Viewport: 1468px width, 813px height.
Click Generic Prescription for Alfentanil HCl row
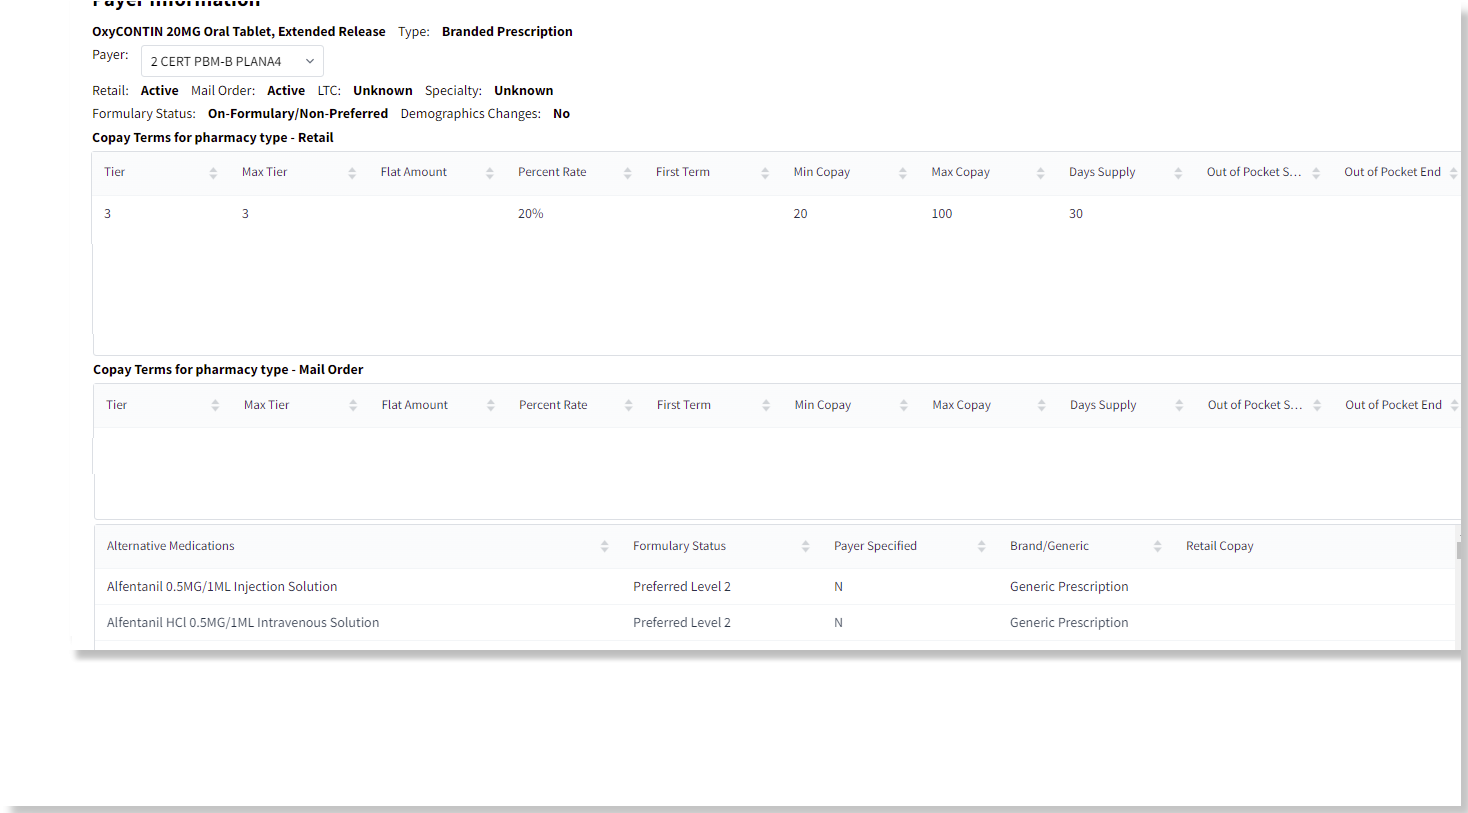[x=1069, y=623]
